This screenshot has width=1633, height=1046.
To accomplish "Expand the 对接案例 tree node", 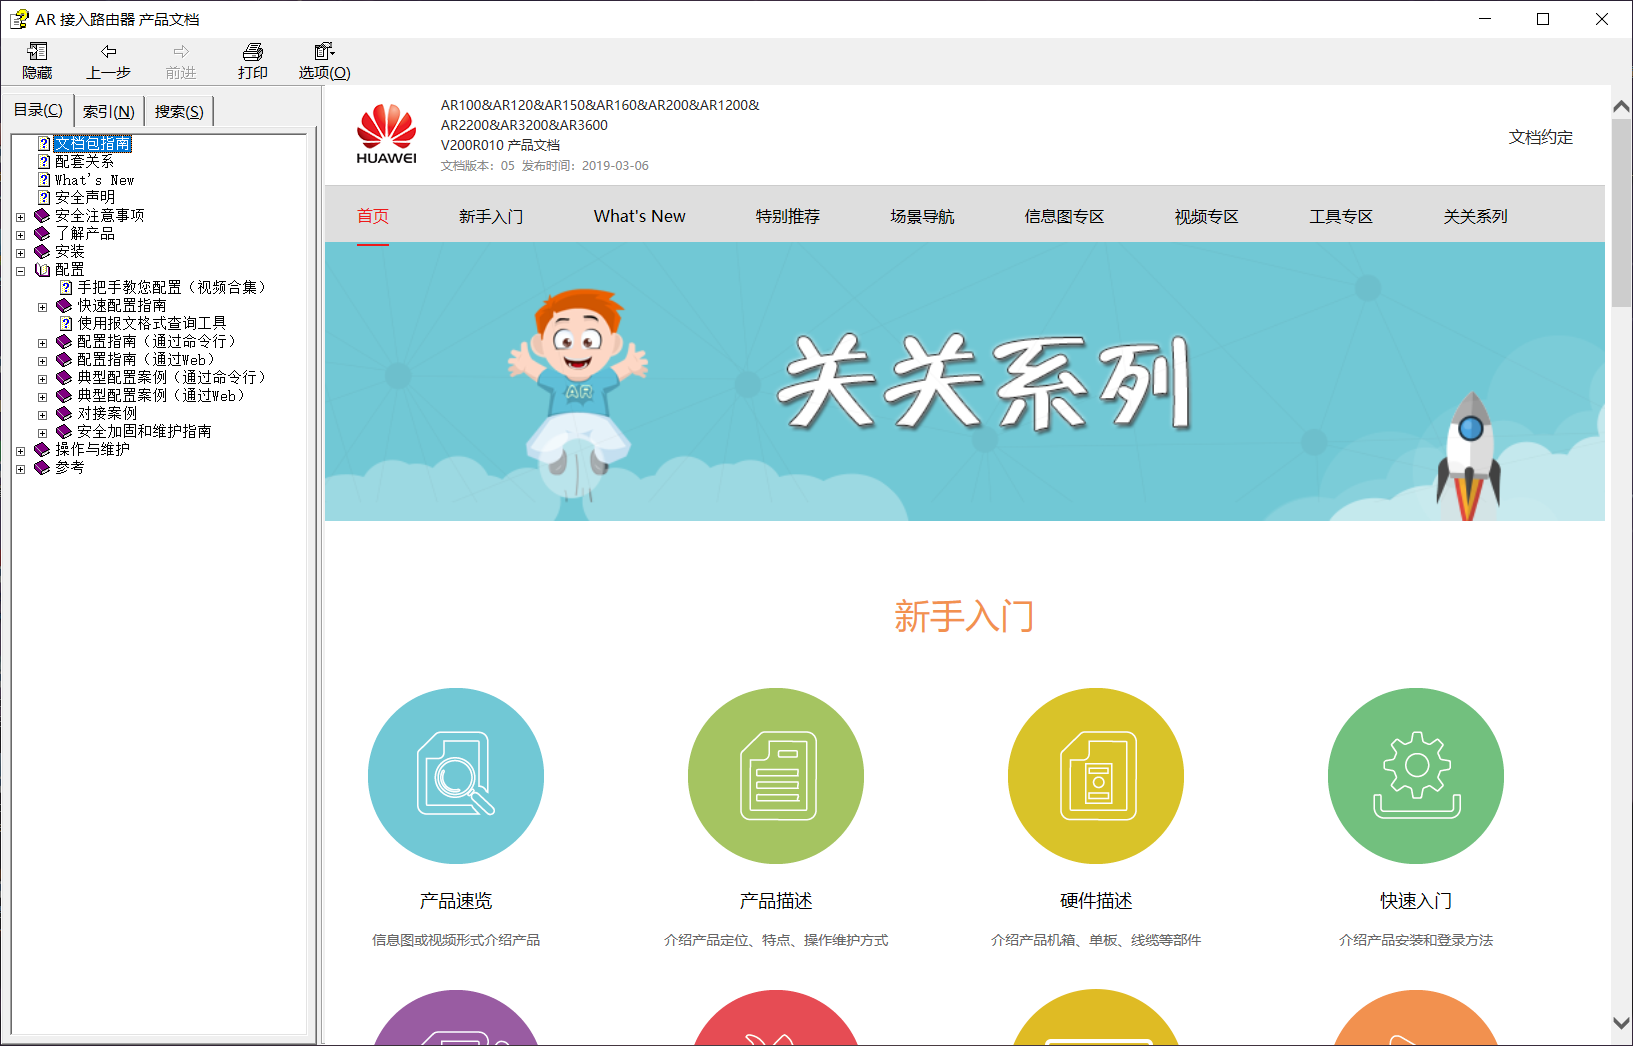I will pyautogui.click(x=42, y=415).
